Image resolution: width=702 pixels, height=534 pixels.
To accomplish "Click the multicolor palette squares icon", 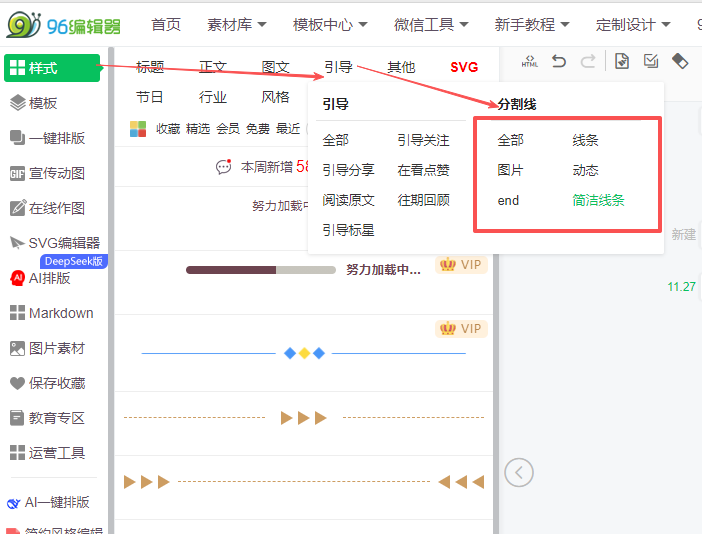I will coord(138,128).
